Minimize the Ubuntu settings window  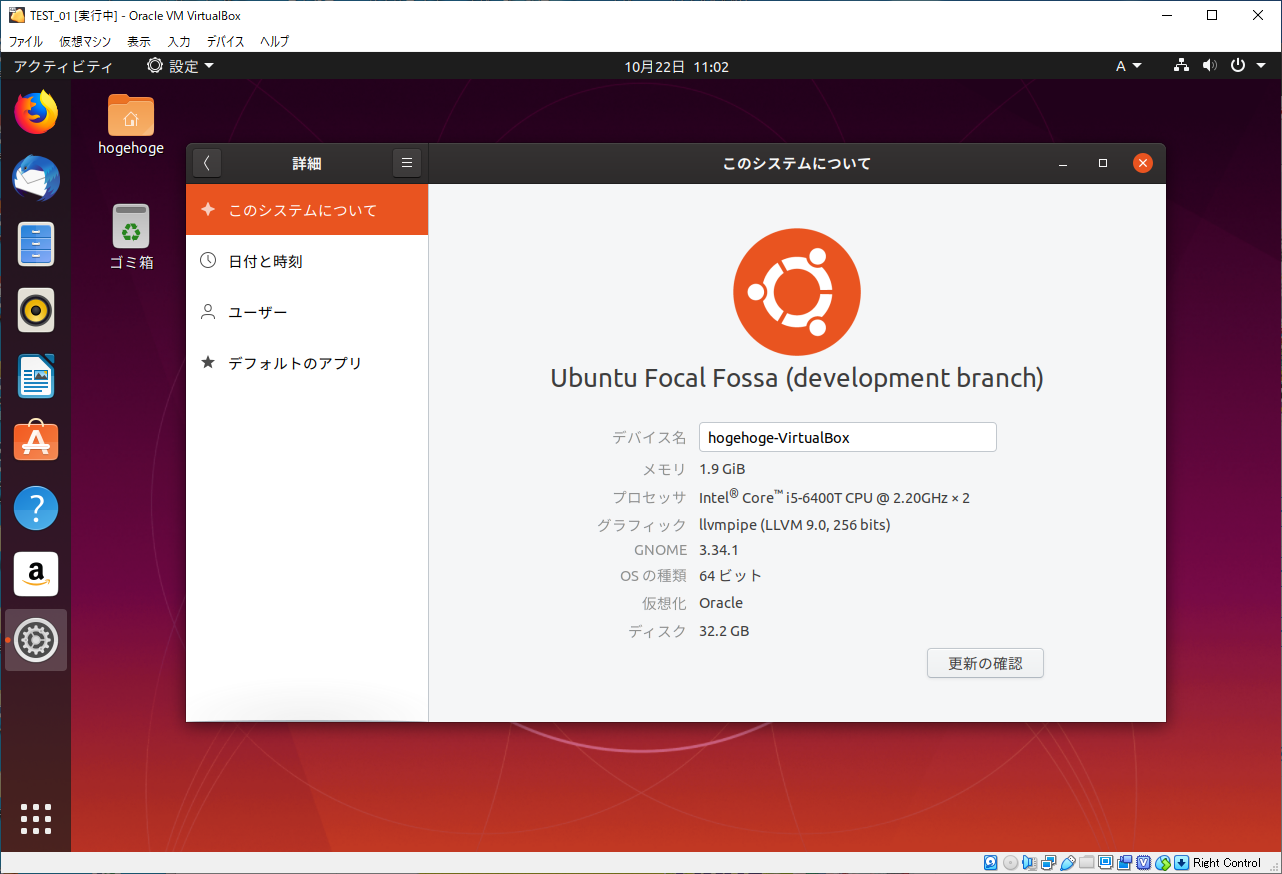[1063, 163]
